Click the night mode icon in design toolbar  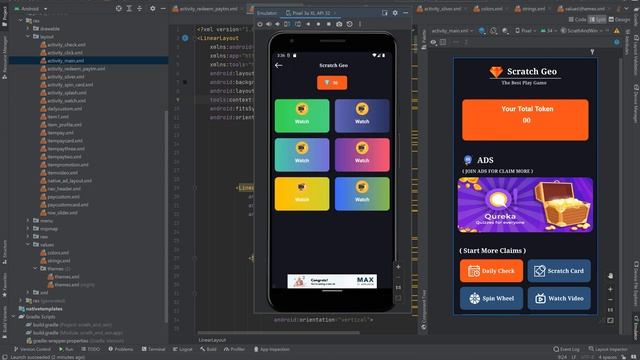coord(505,31)
